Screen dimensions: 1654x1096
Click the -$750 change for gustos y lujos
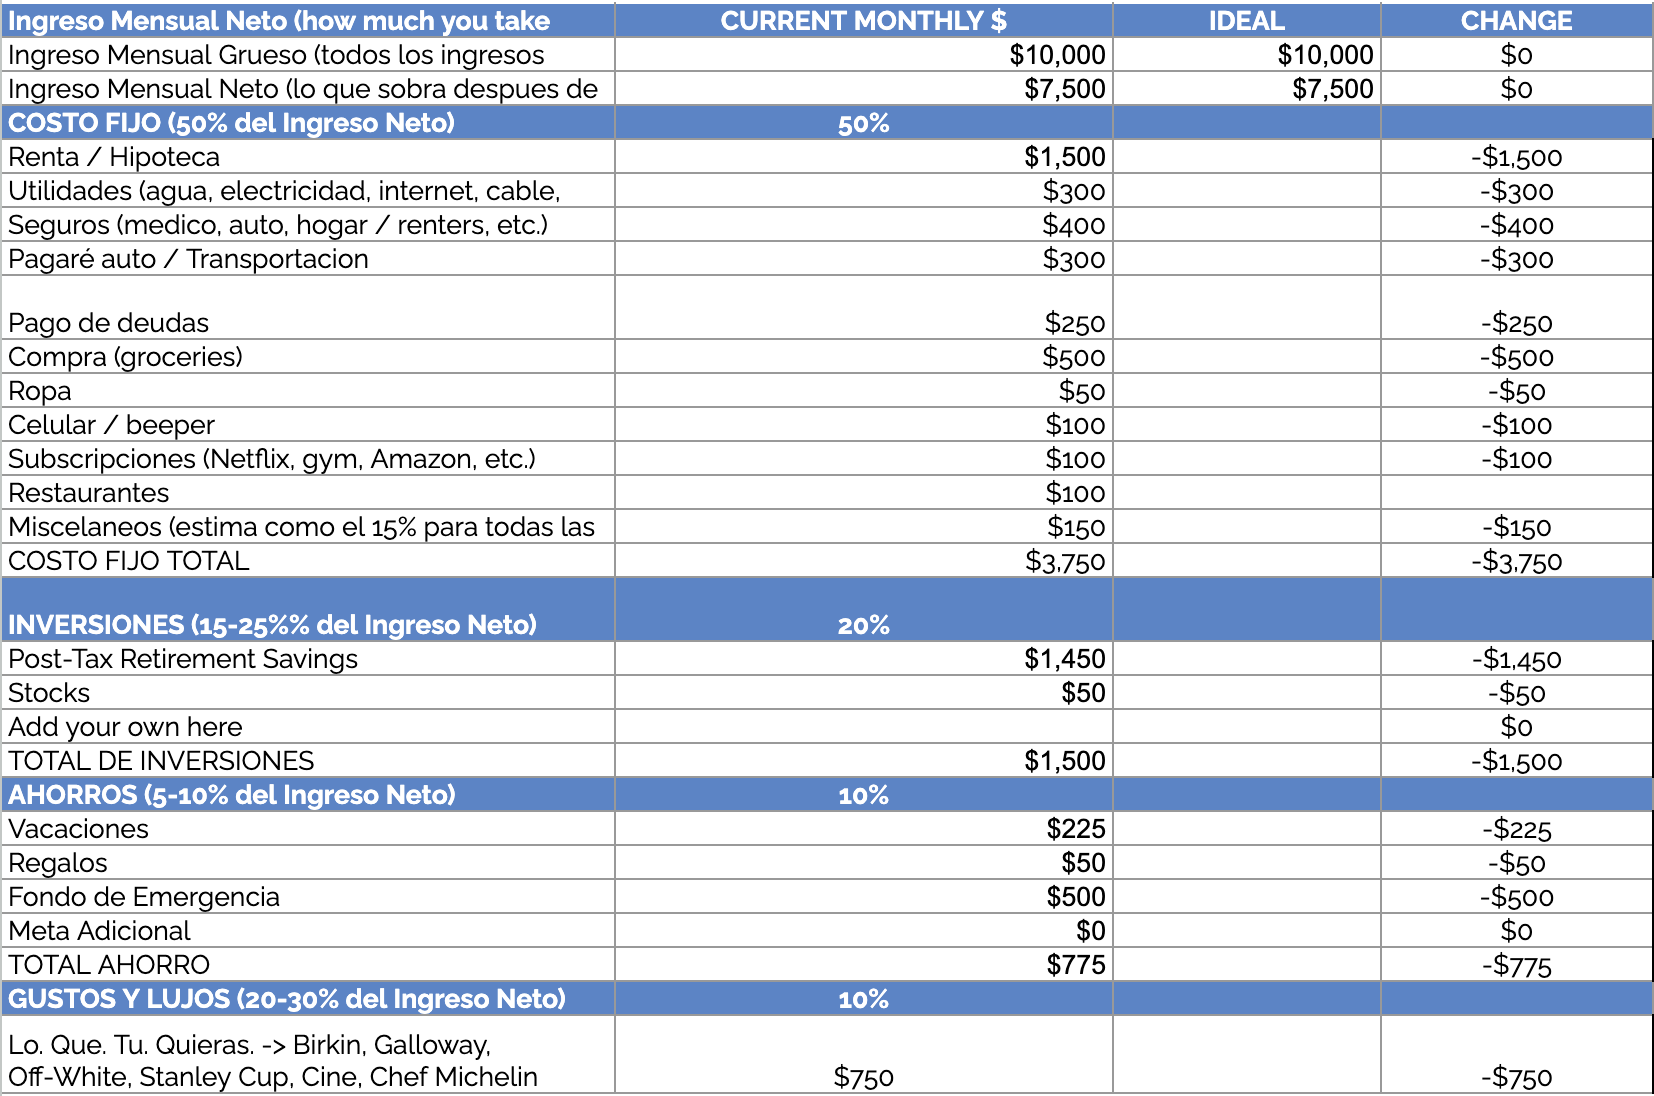tap(1516, 1077)
